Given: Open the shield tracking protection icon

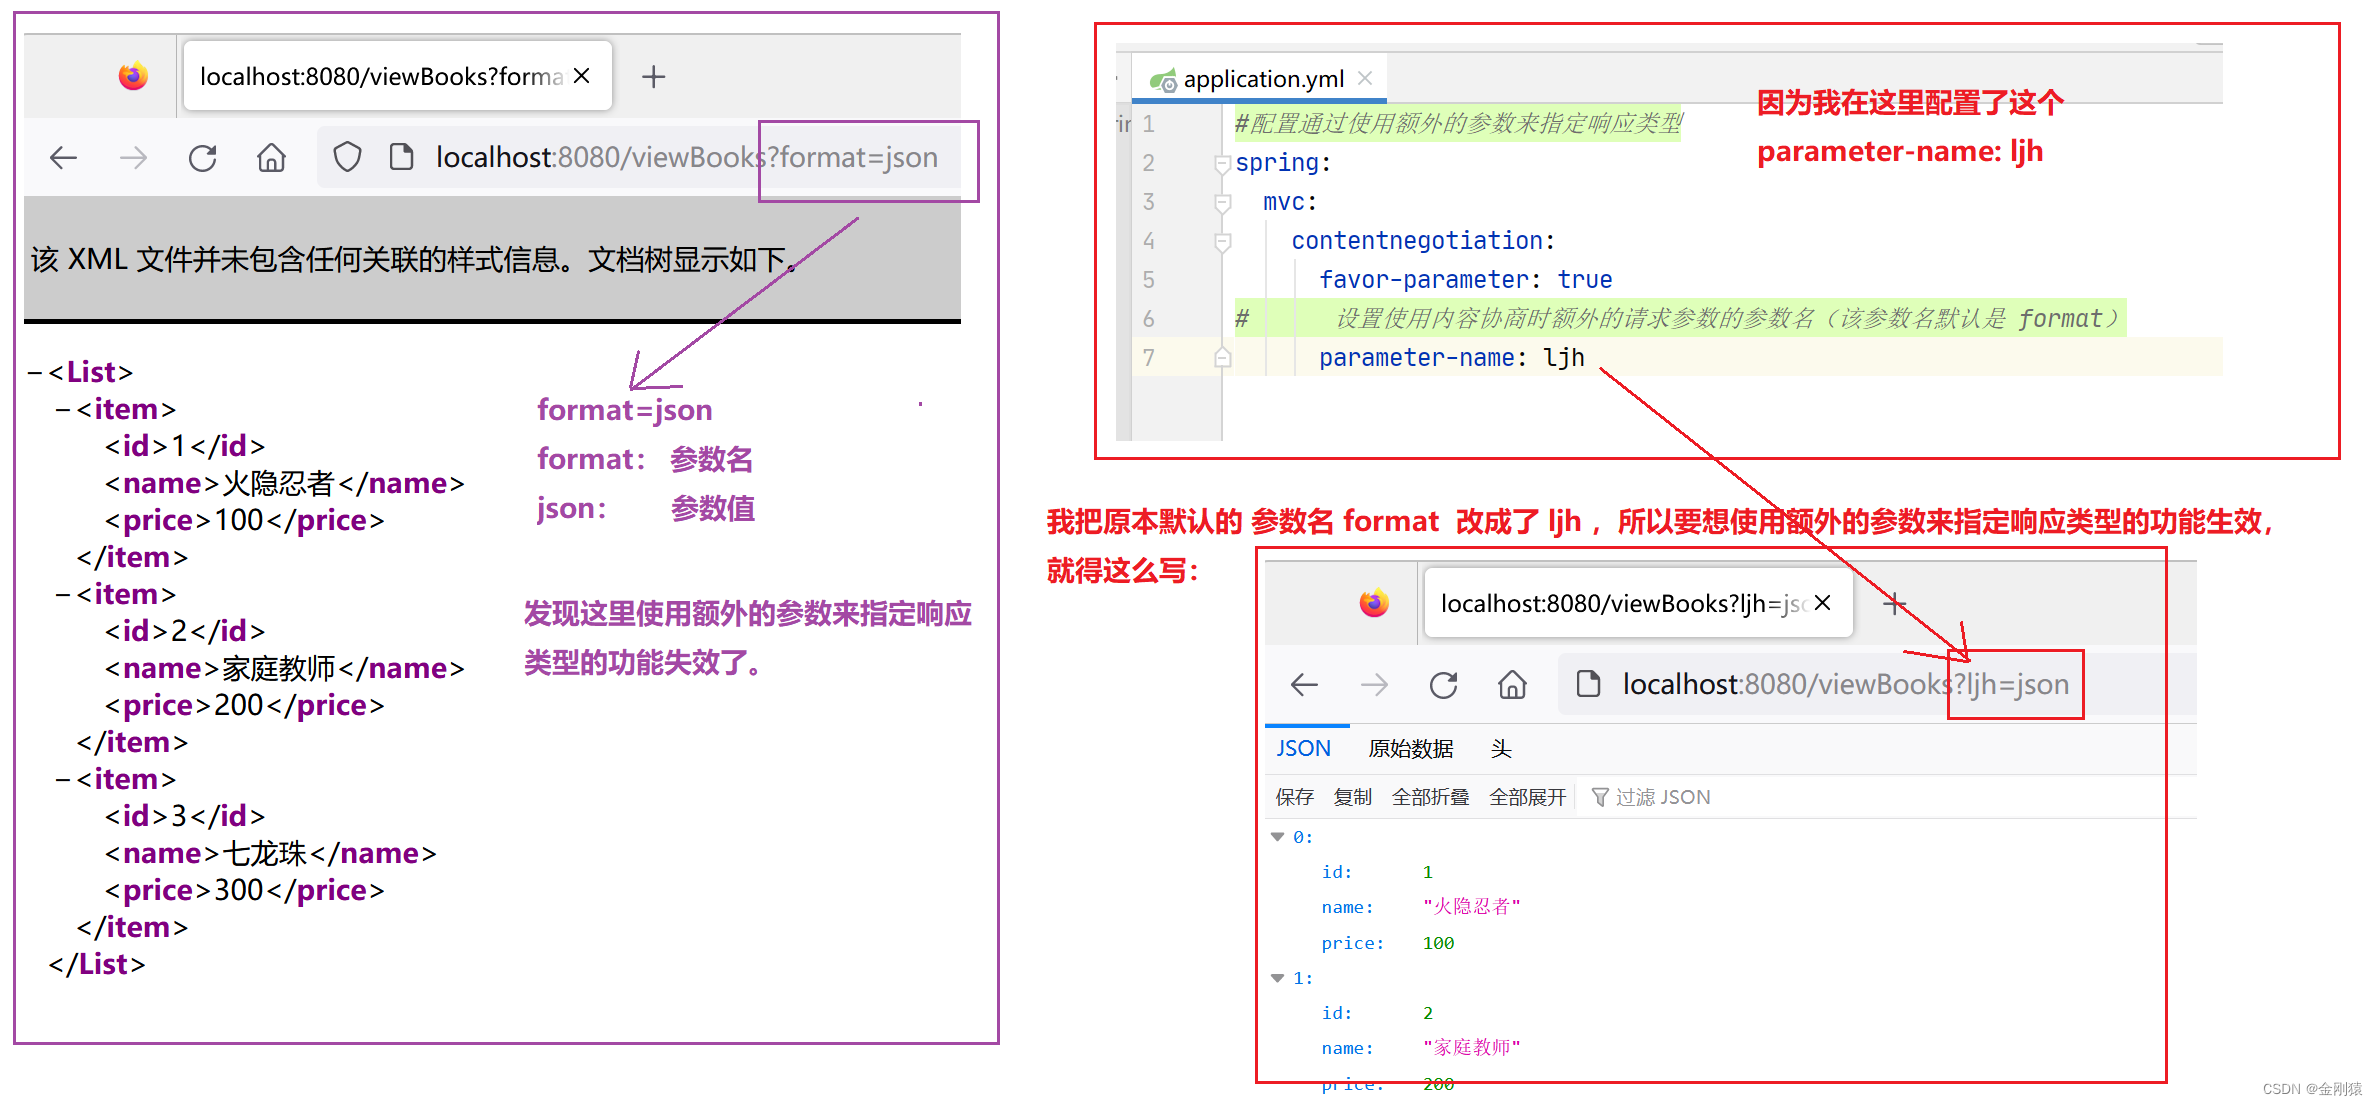Looking at the screenshot, I should pyautogui.click(x=347, y=157).
